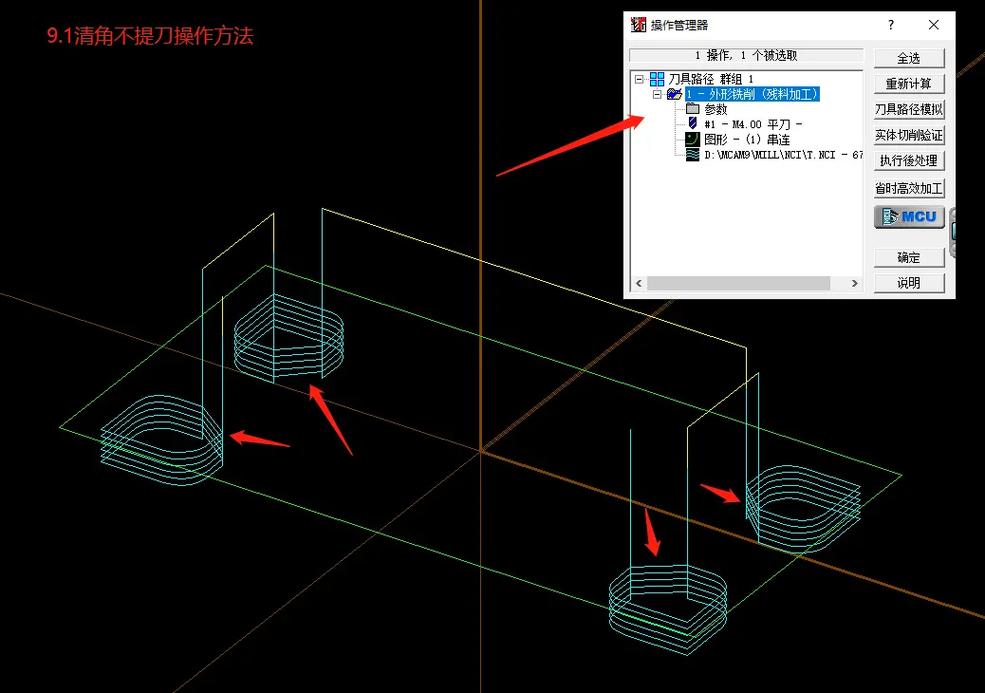Confirm with the 确定 button
985x693 pixels.
[909, 257]
